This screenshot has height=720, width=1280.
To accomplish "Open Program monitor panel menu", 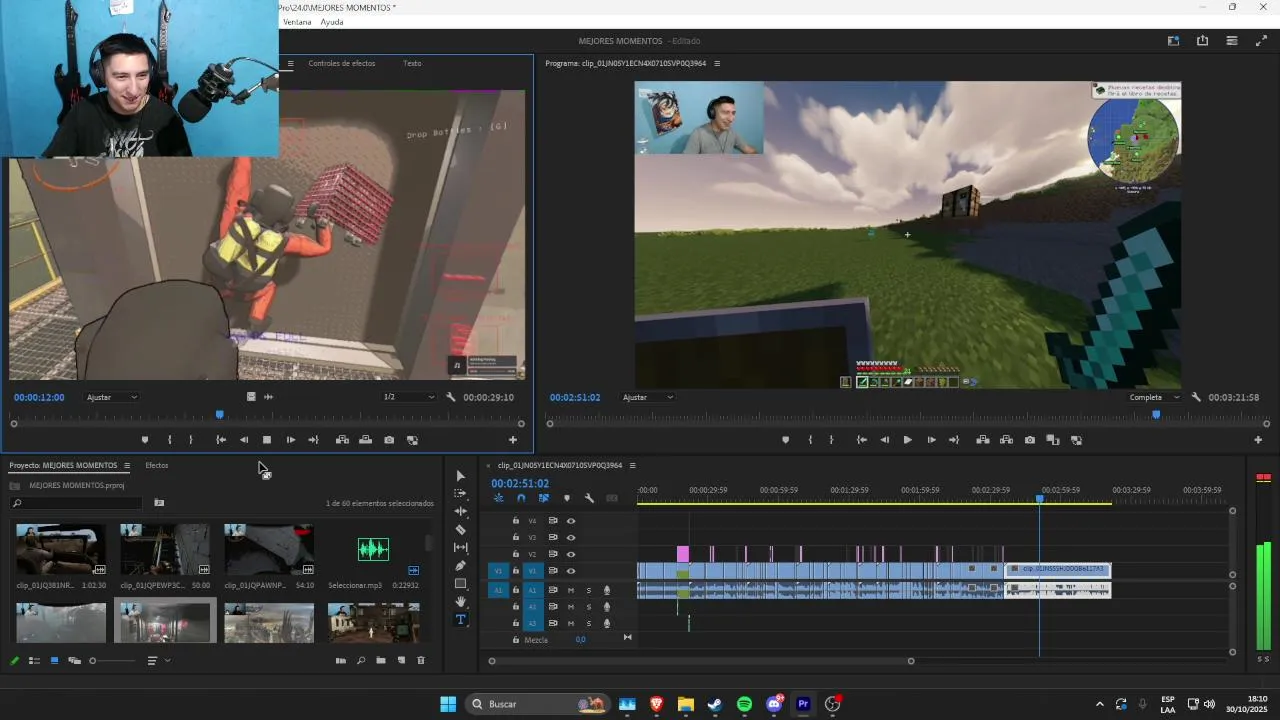I will 717,63.
